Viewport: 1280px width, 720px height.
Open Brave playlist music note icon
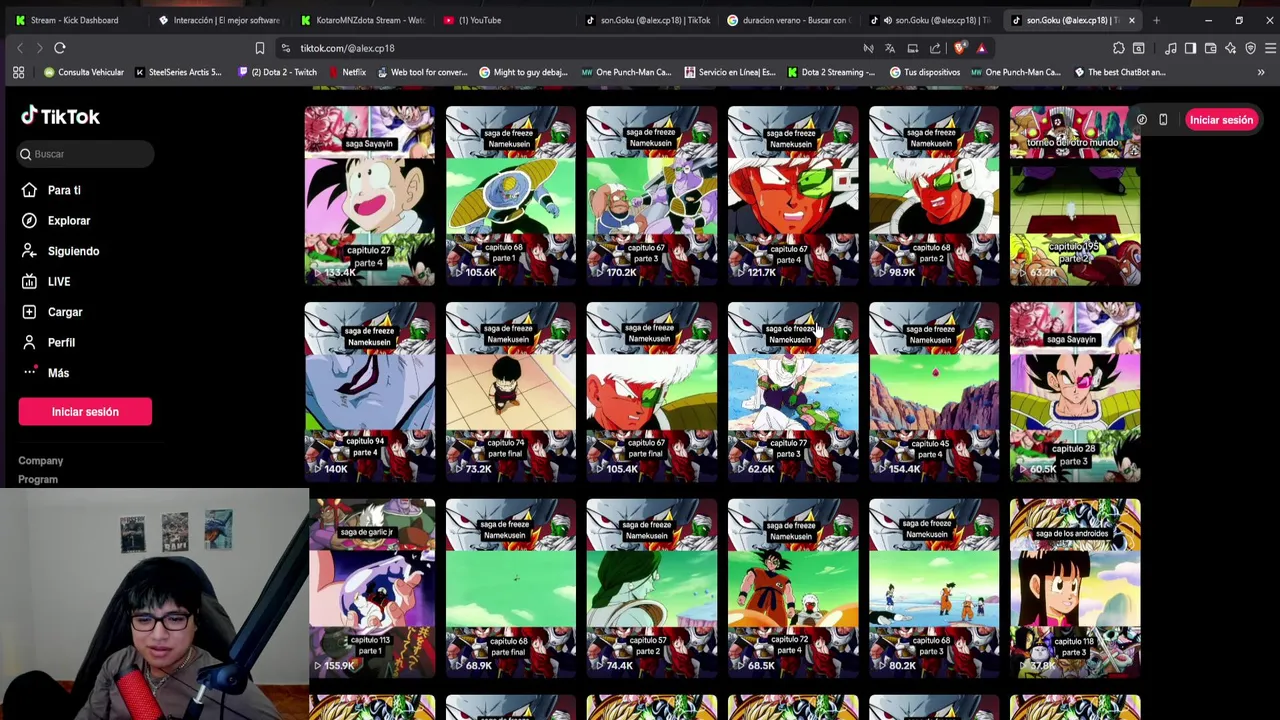coord(1171,48)
